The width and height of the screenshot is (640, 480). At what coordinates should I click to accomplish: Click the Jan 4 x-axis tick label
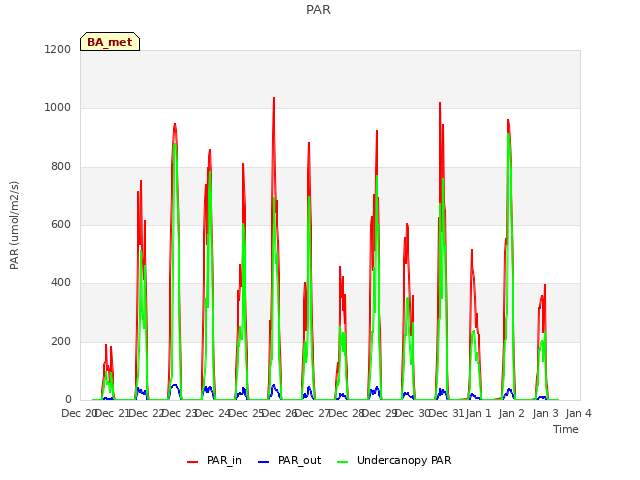[578, 413]
